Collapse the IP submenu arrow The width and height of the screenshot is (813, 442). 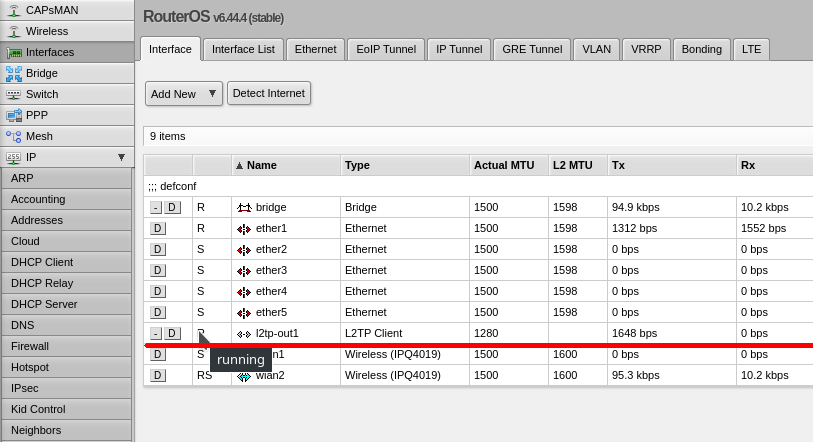tap(121, 157)
